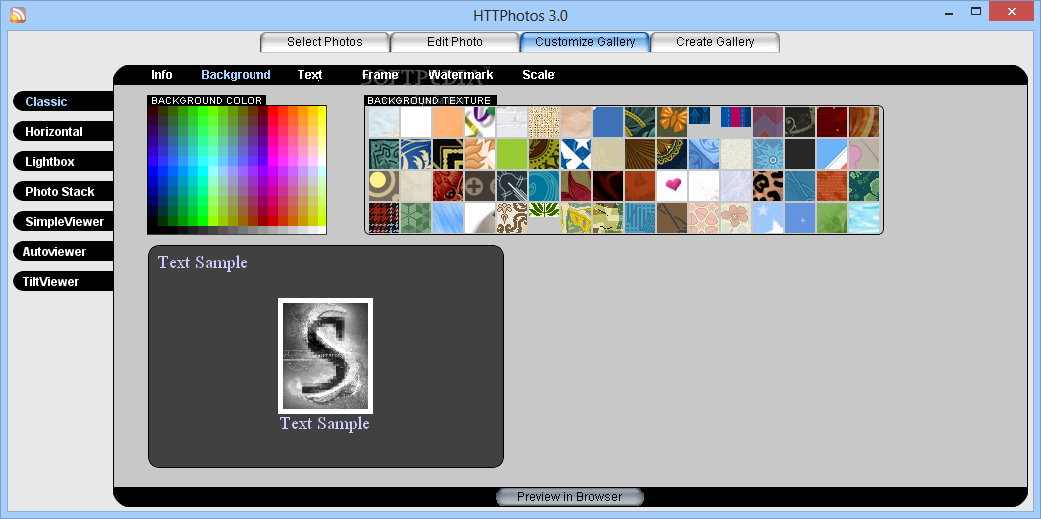Choose the Horizontal gallery style

(63, 131)
